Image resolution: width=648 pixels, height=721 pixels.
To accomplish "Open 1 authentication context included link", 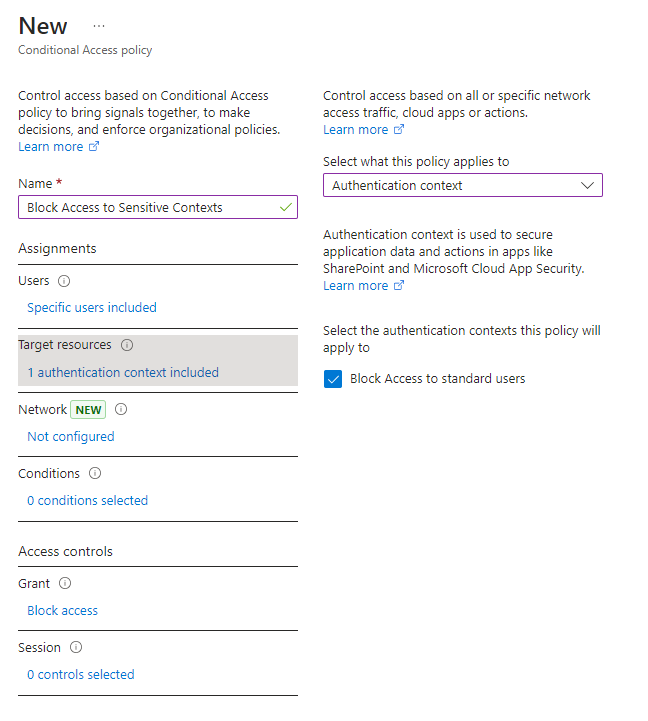I will point(123,372).
